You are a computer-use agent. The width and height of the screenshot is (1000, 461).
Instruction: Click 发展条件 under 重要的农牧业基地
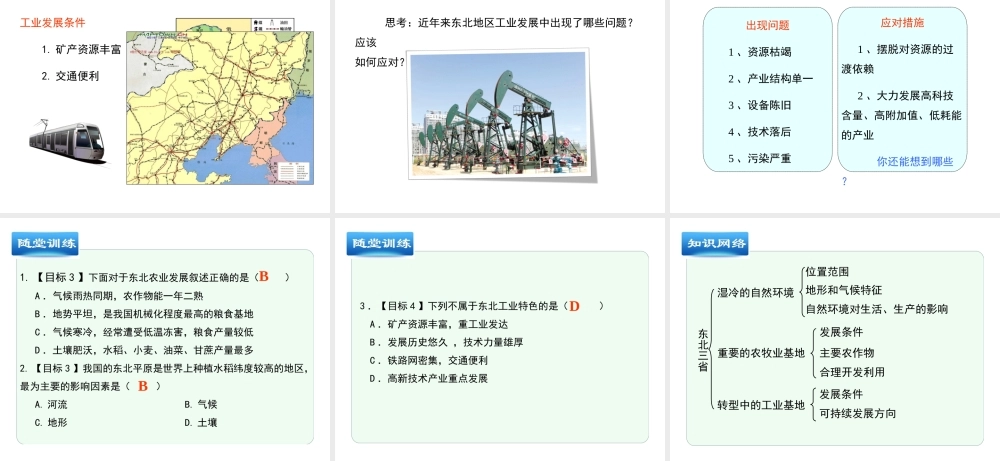(841, 332)
